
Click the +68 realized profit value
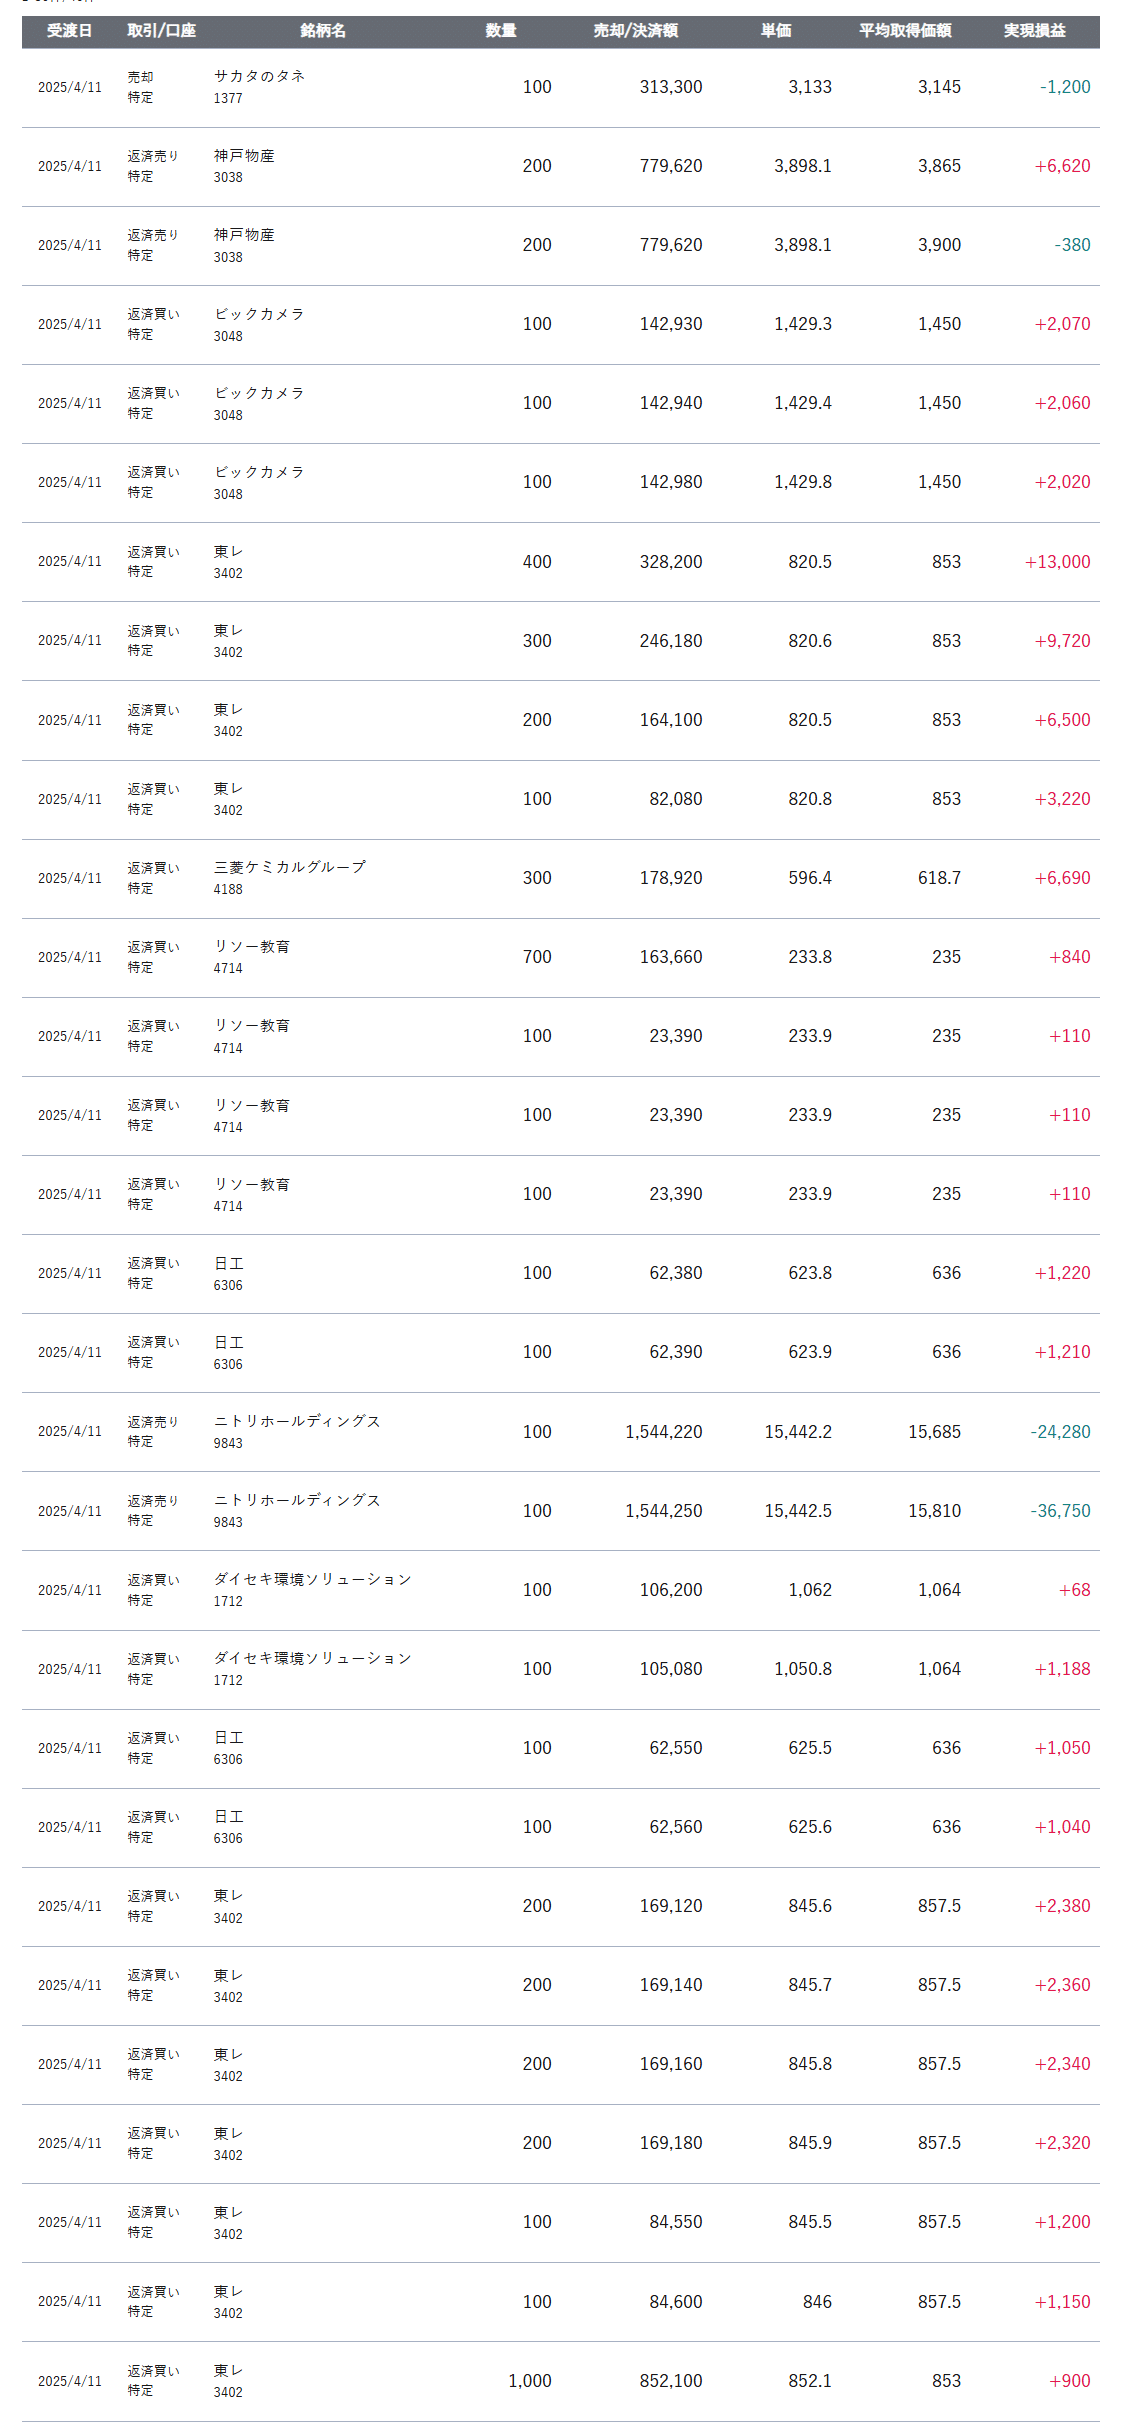pyautogui.click(x=1074, y=1590)
